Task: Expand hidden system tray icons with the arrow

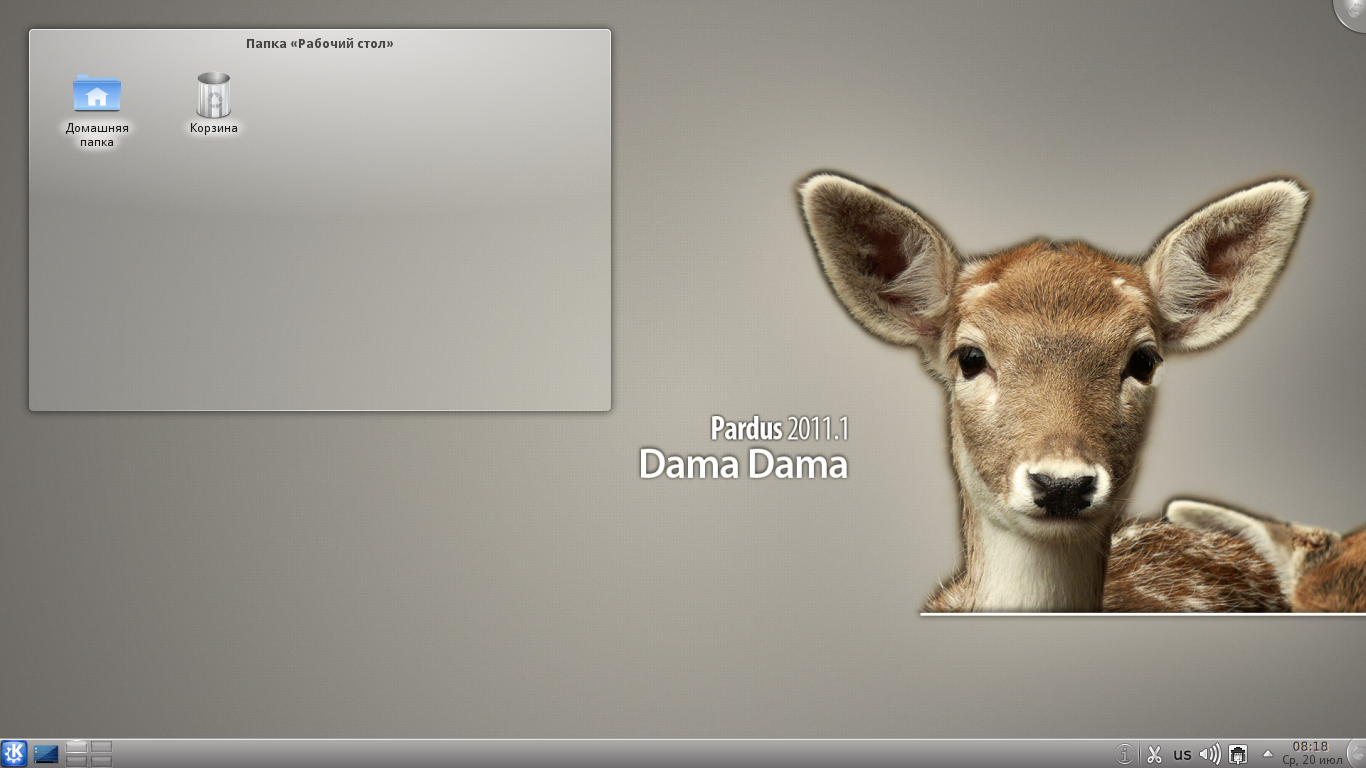Action: (1268, 754)
